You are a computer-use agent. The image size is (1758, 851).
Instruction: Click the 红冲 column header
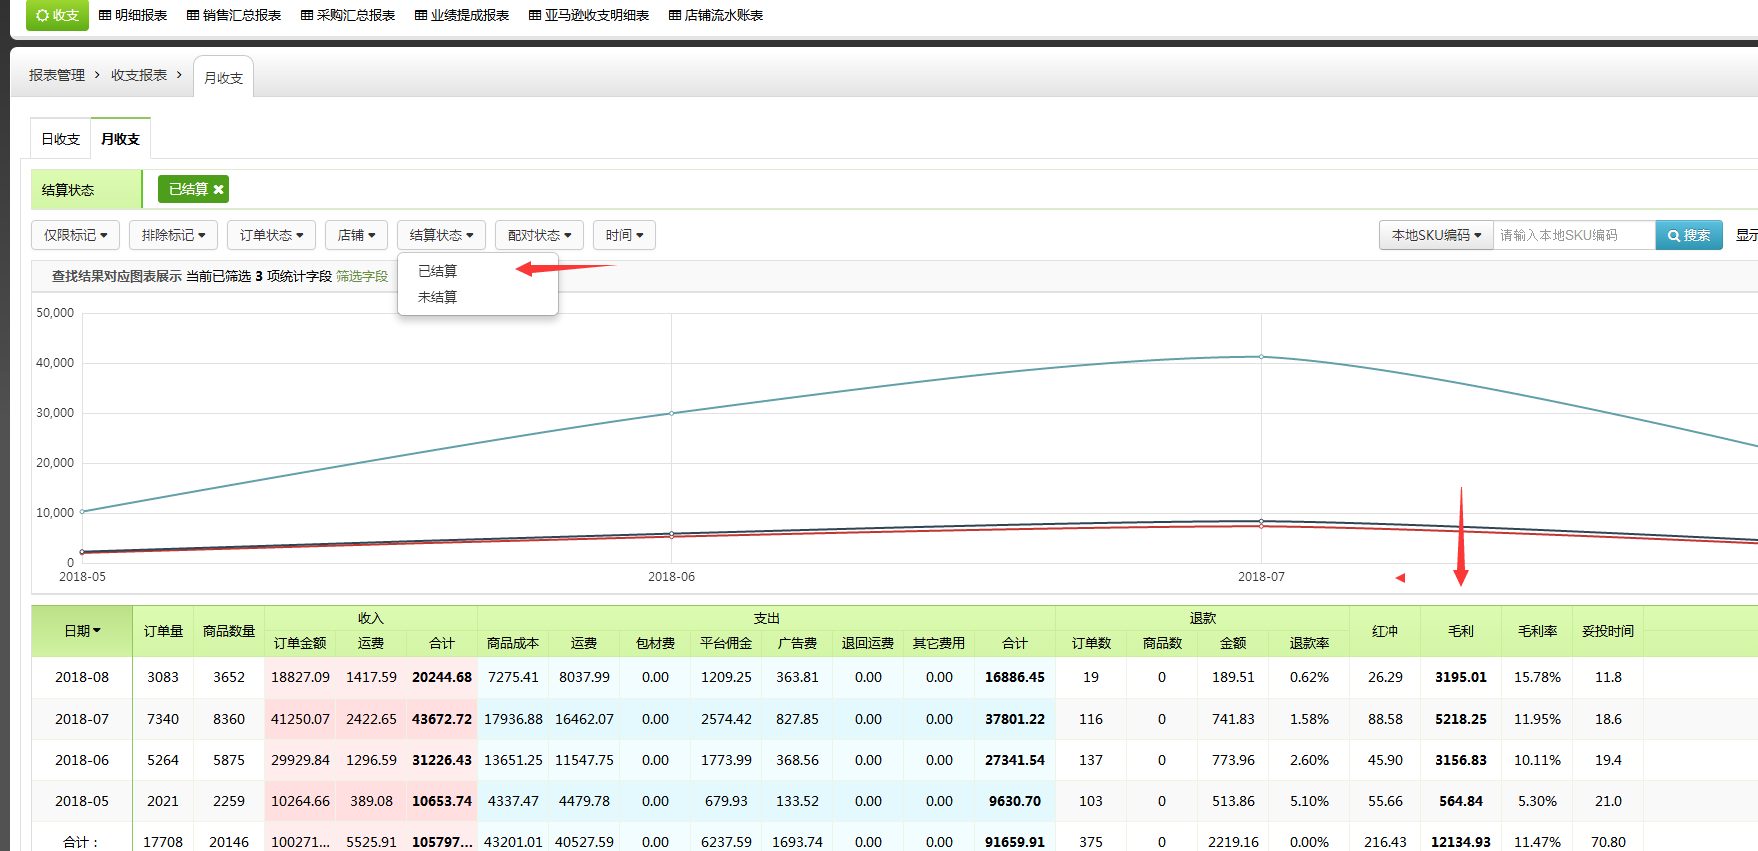[x=1385, y=631]
